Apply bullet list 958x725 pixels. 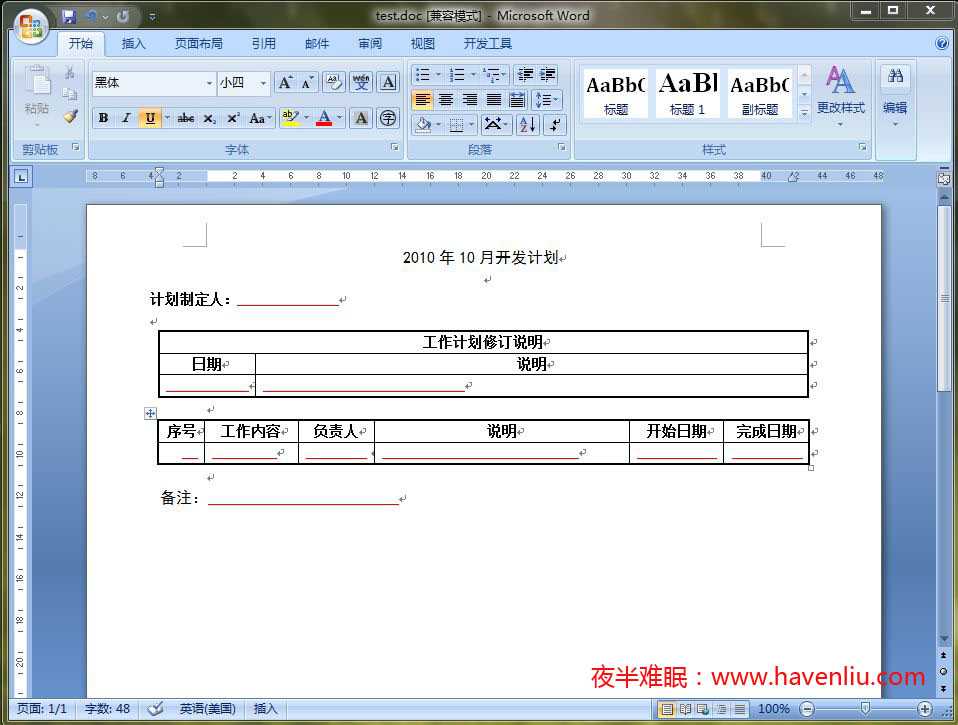[422, 75]
